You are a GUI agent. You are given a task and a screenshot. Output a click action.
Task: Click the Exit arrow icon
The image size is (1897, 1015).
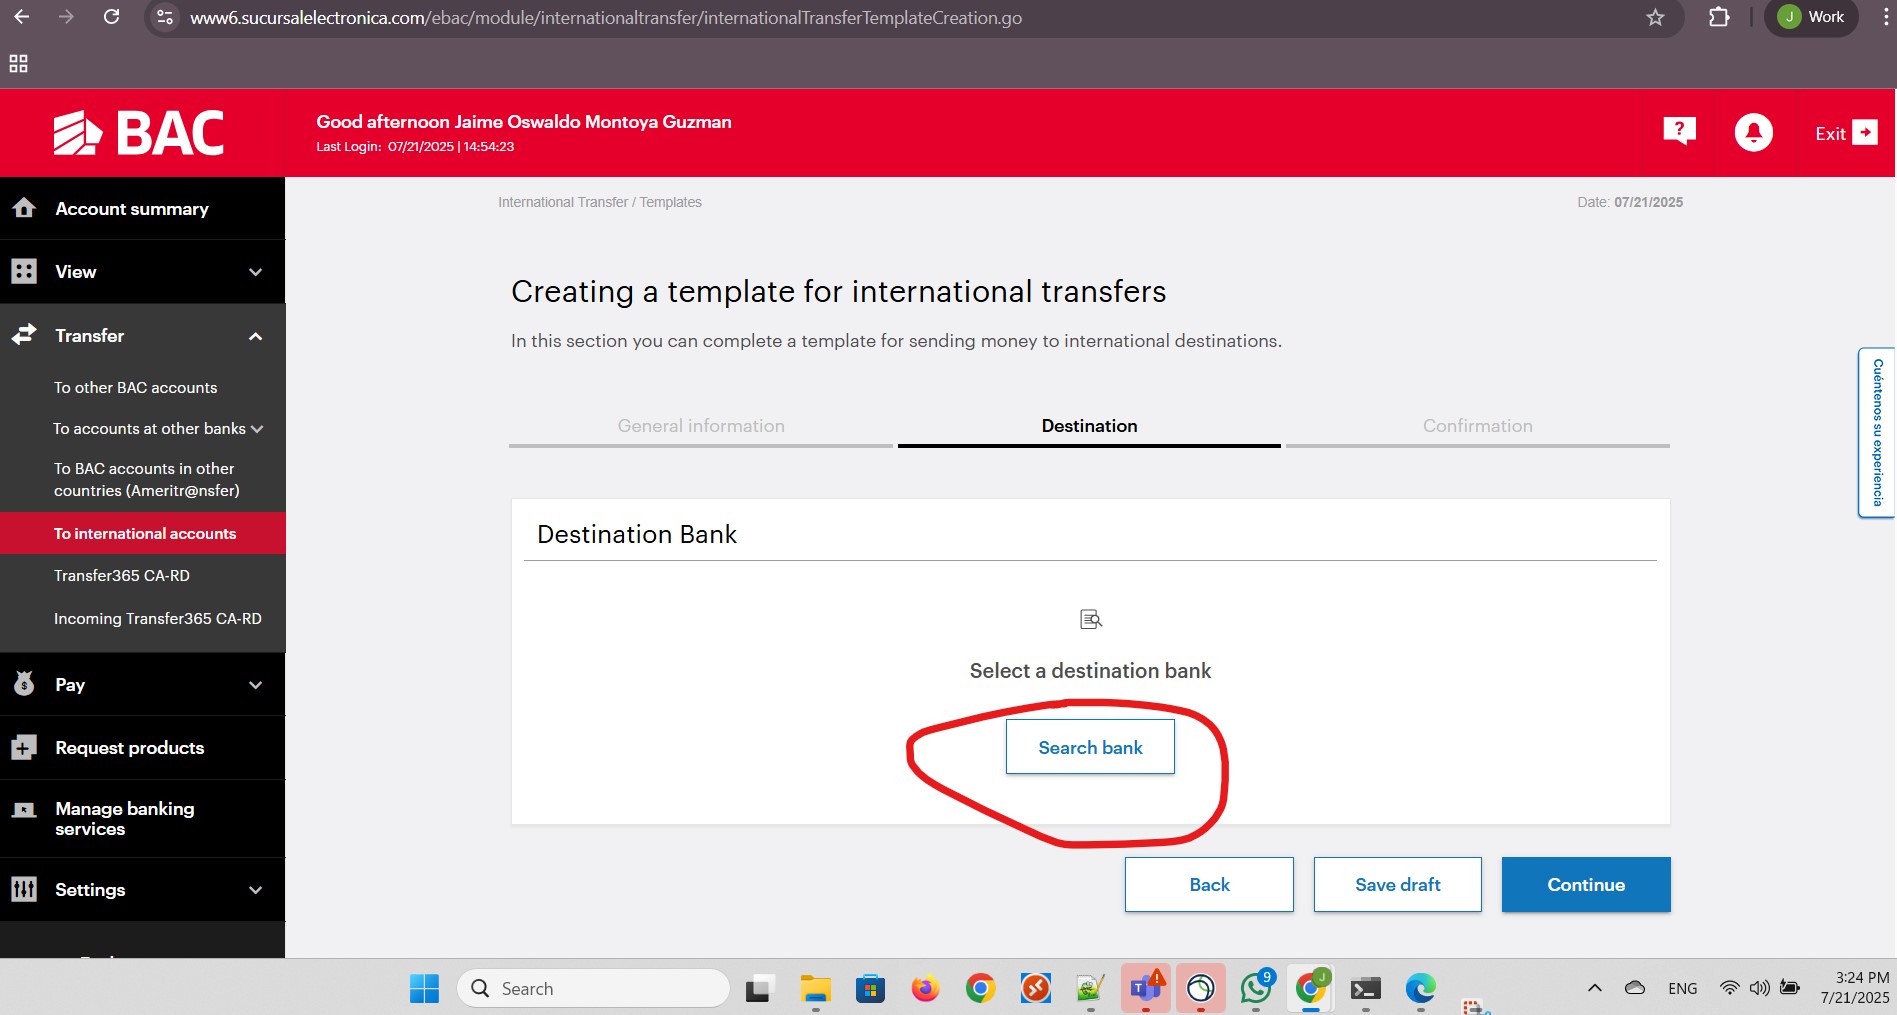[1865, 132]
